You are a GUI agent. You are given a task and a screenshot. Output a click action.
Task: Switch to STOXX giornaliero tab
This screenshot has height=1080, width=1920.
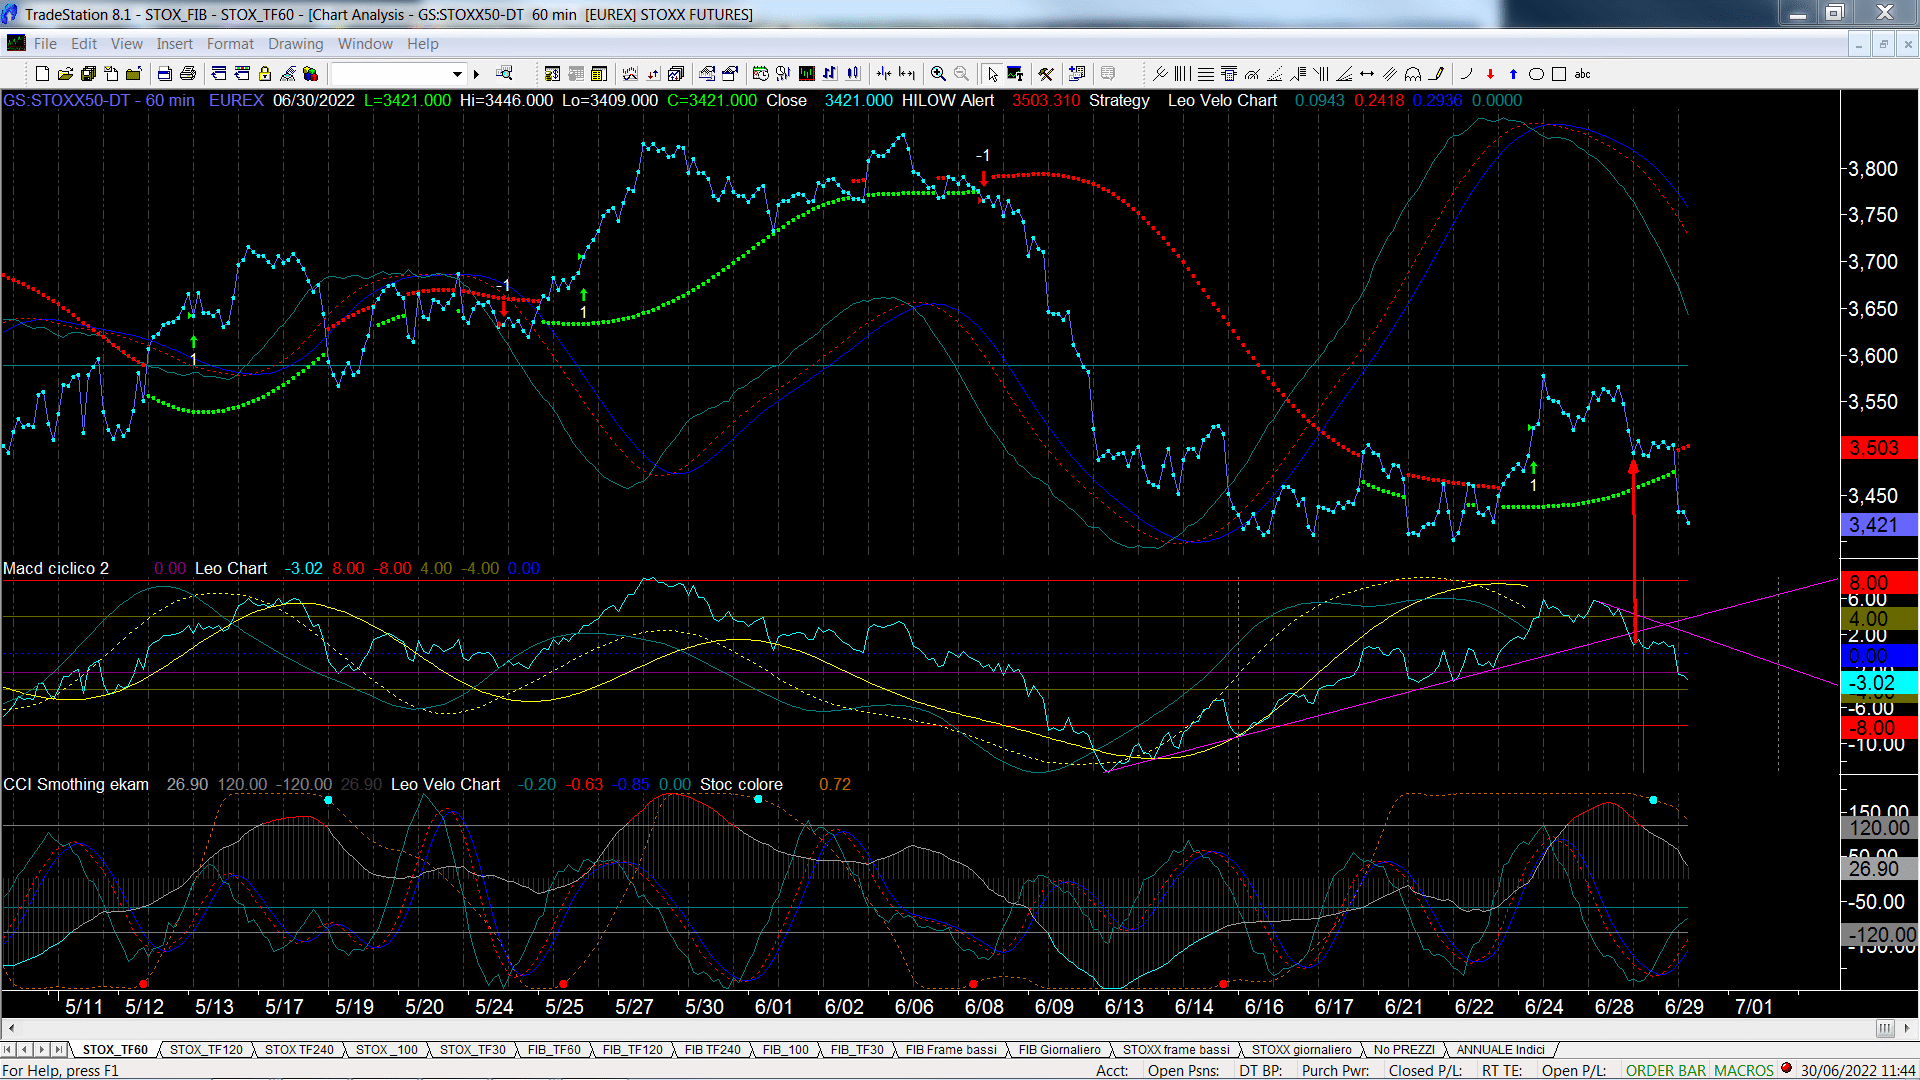coord(1302,1050)
